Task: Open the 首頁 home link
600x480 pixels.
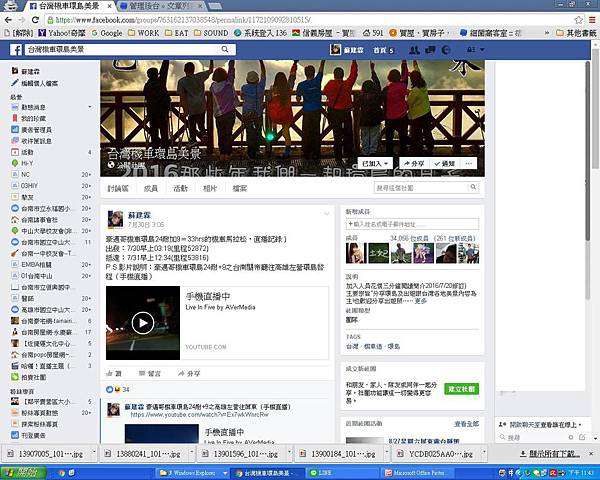Action: pos(380,50)
